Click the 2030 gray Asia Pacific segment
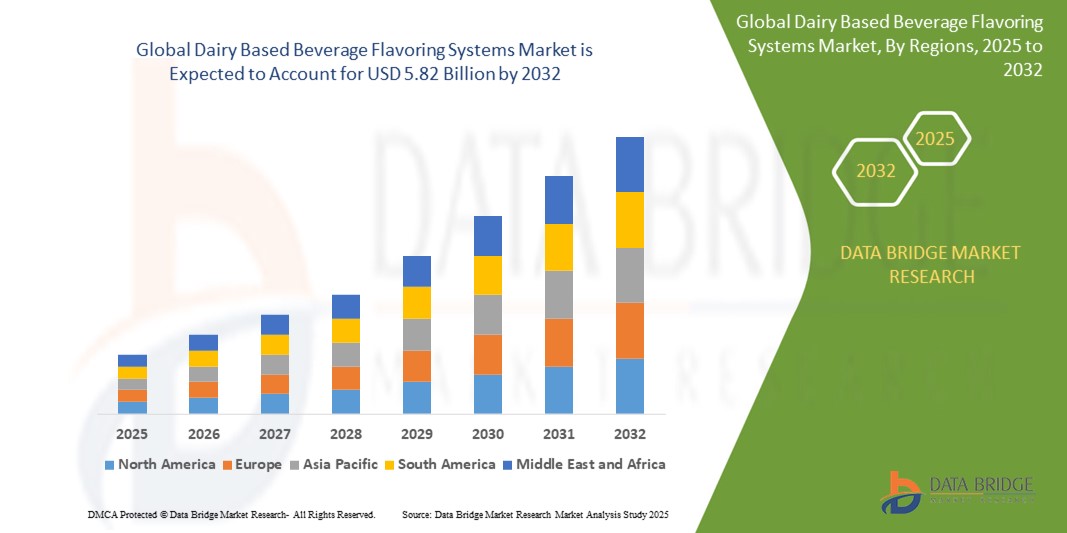The image size is (1067, 533). [487, 314]
